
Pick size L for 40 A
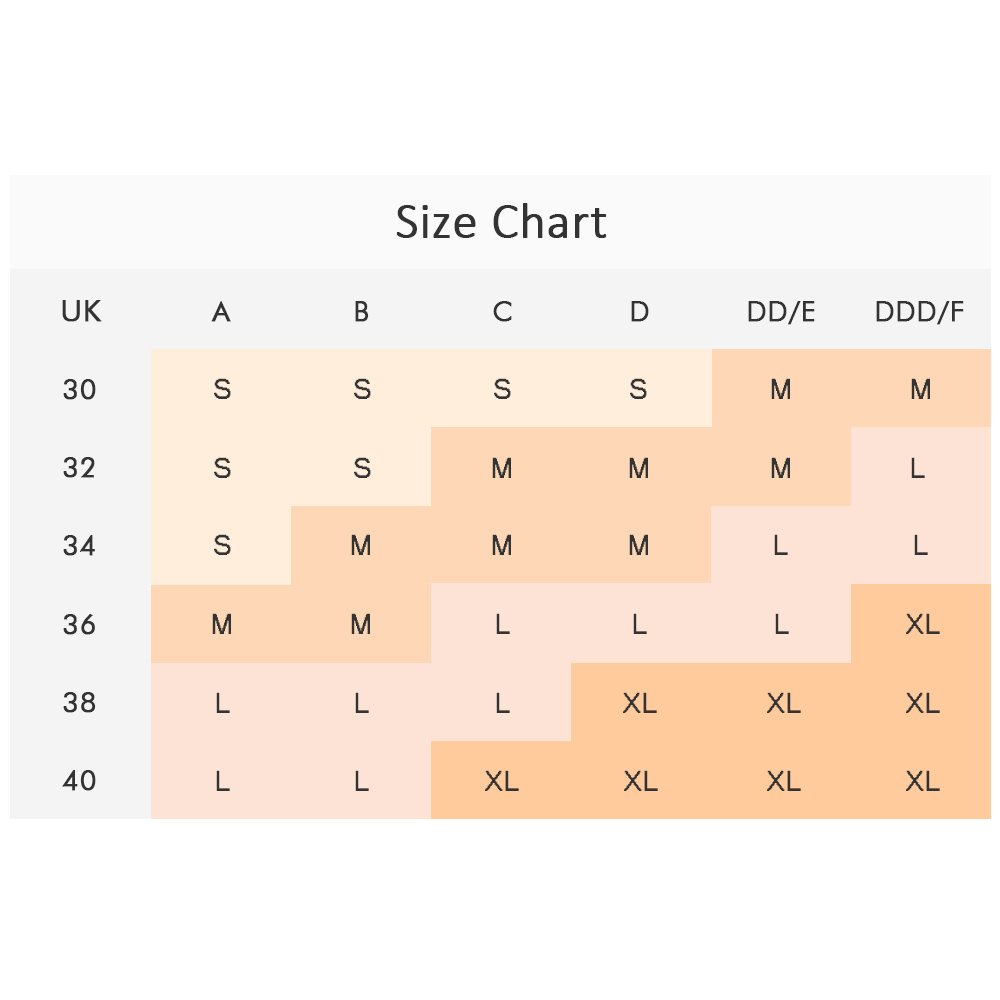[222, 780]
